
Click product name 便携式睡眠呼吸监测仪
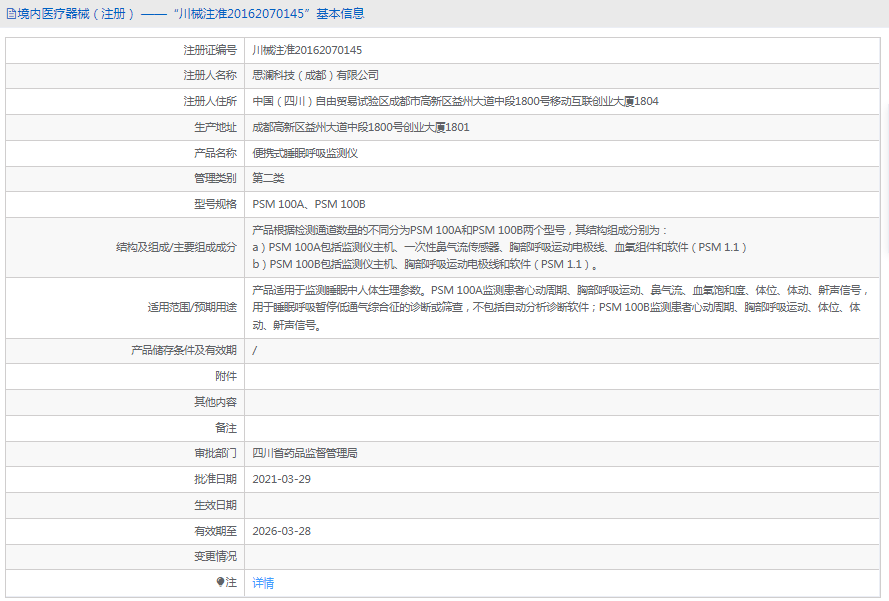coord(305,153)
